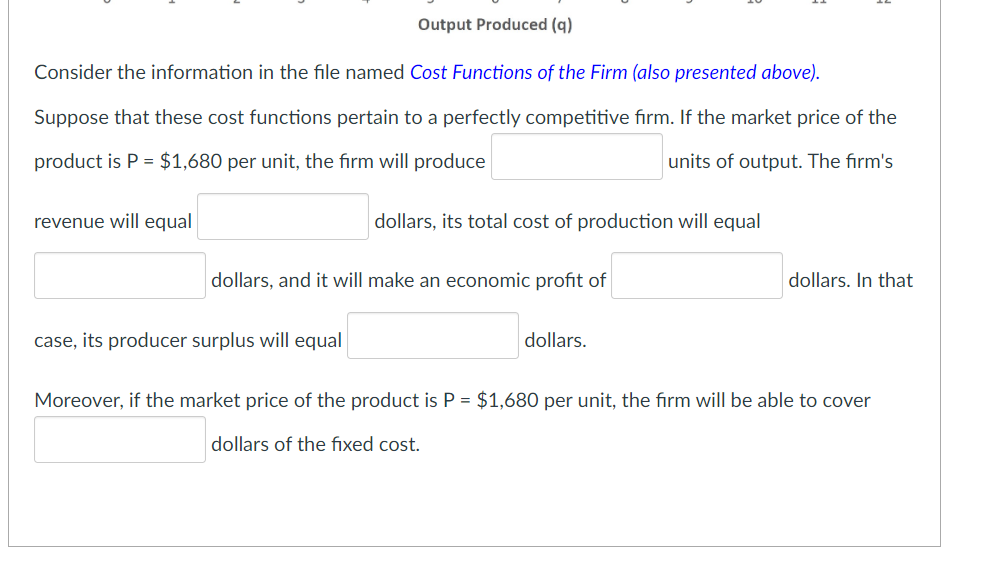Select the fixed cost input box
1006x582 pixels.
[x=119, y=439]
